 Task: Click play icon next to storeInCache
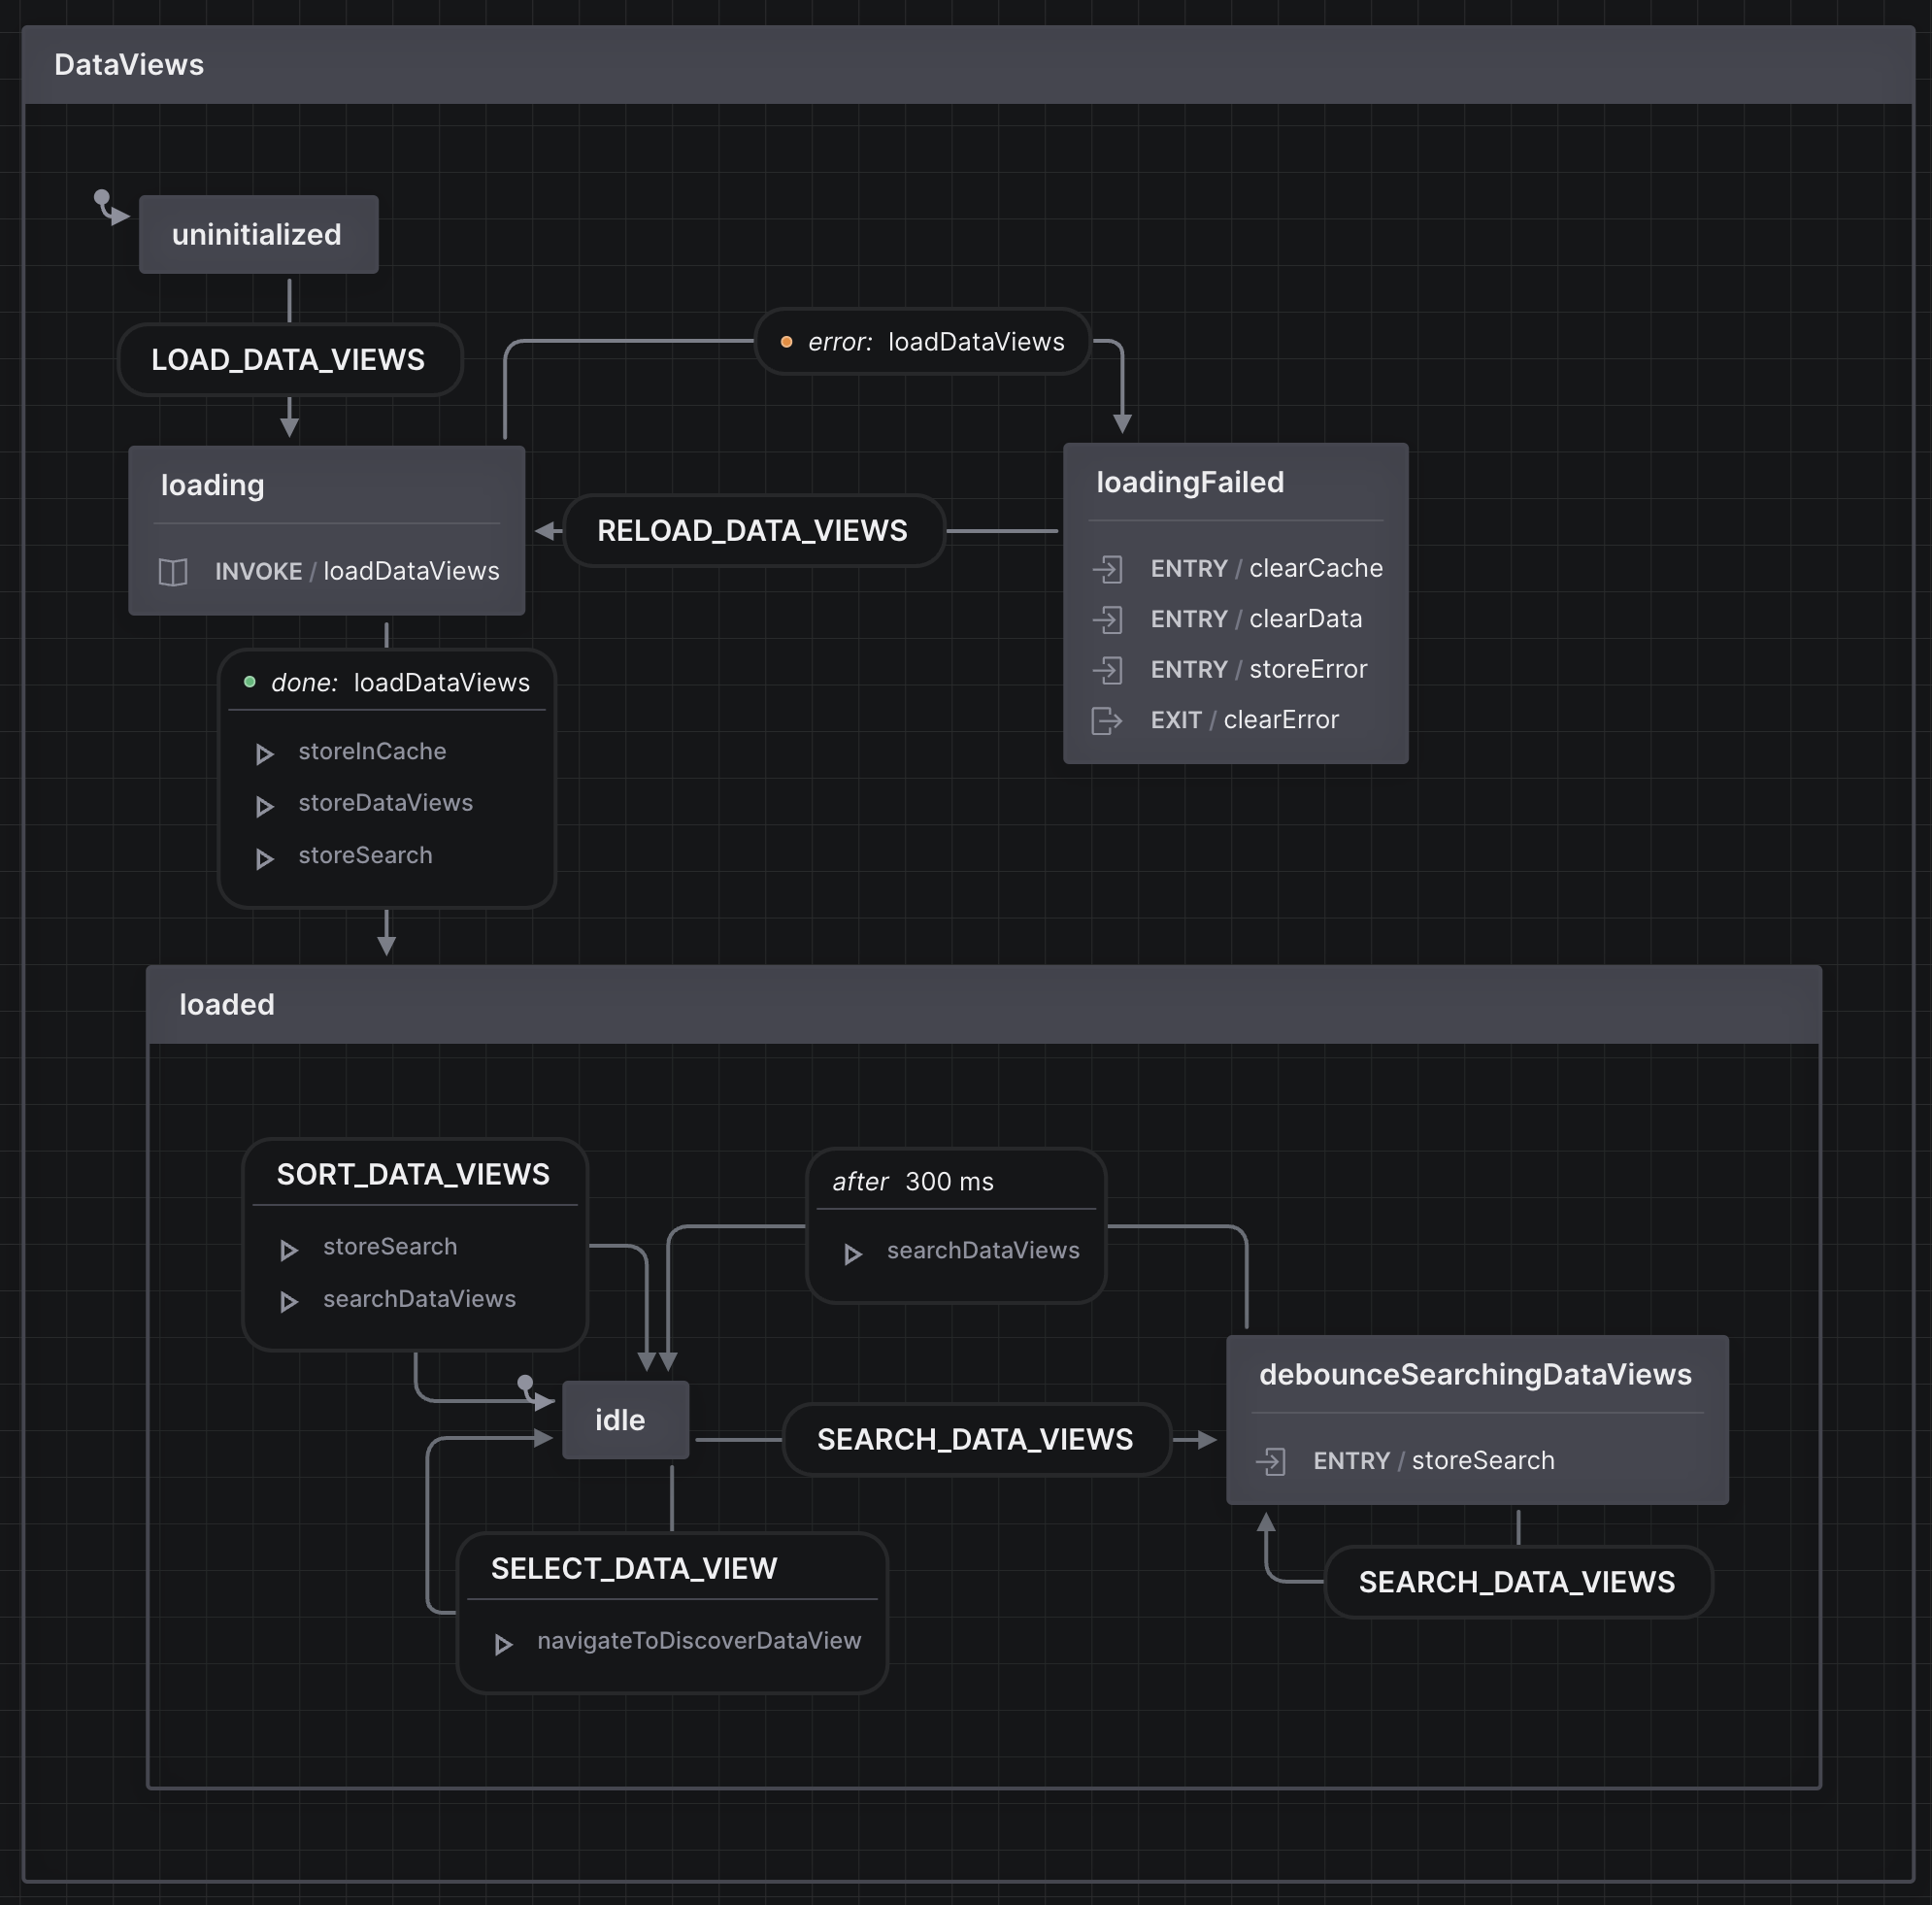tap(264, 754)
